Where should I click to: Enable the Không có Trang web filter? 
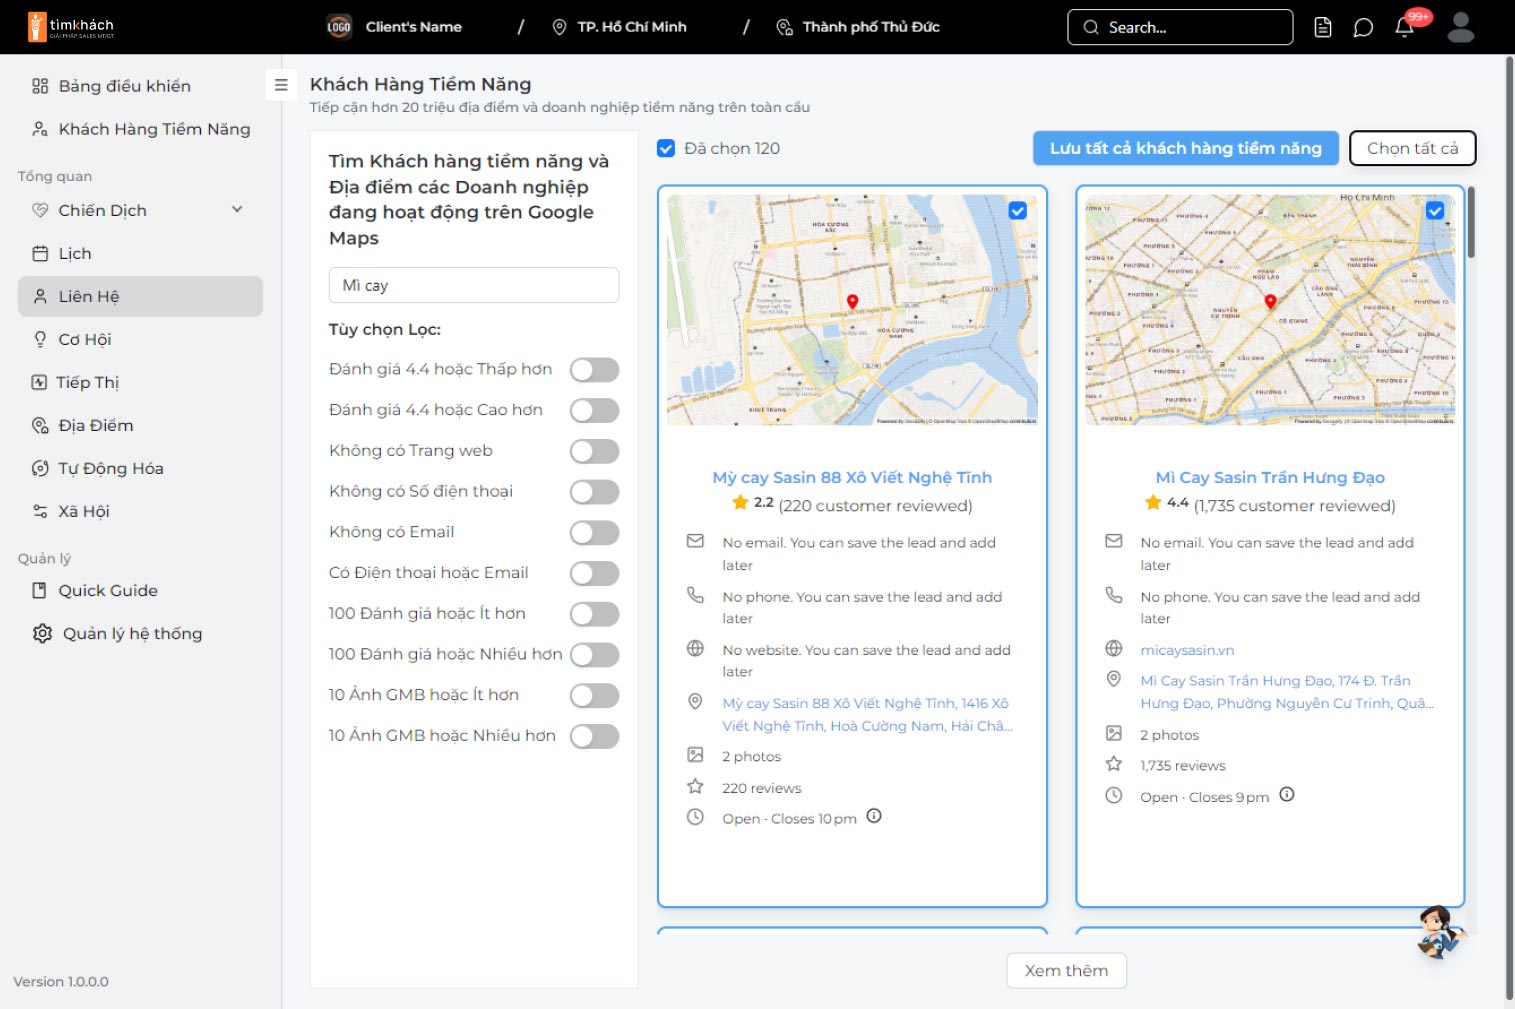click(x=595, y=451)
